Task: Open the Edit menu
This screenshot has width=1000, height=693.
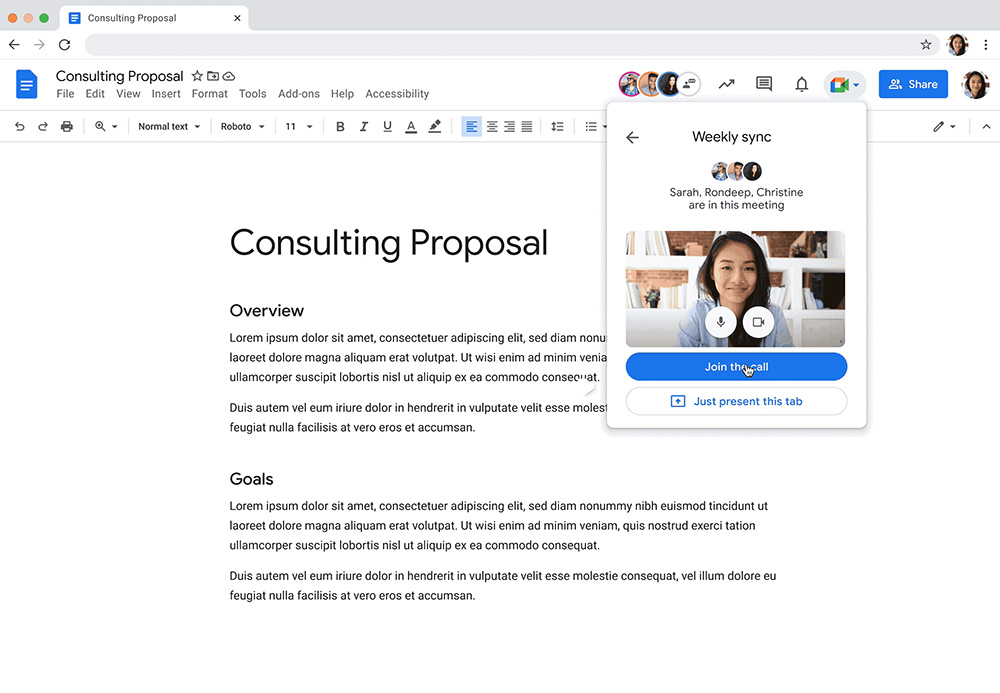Action: [x=95, y=94]
